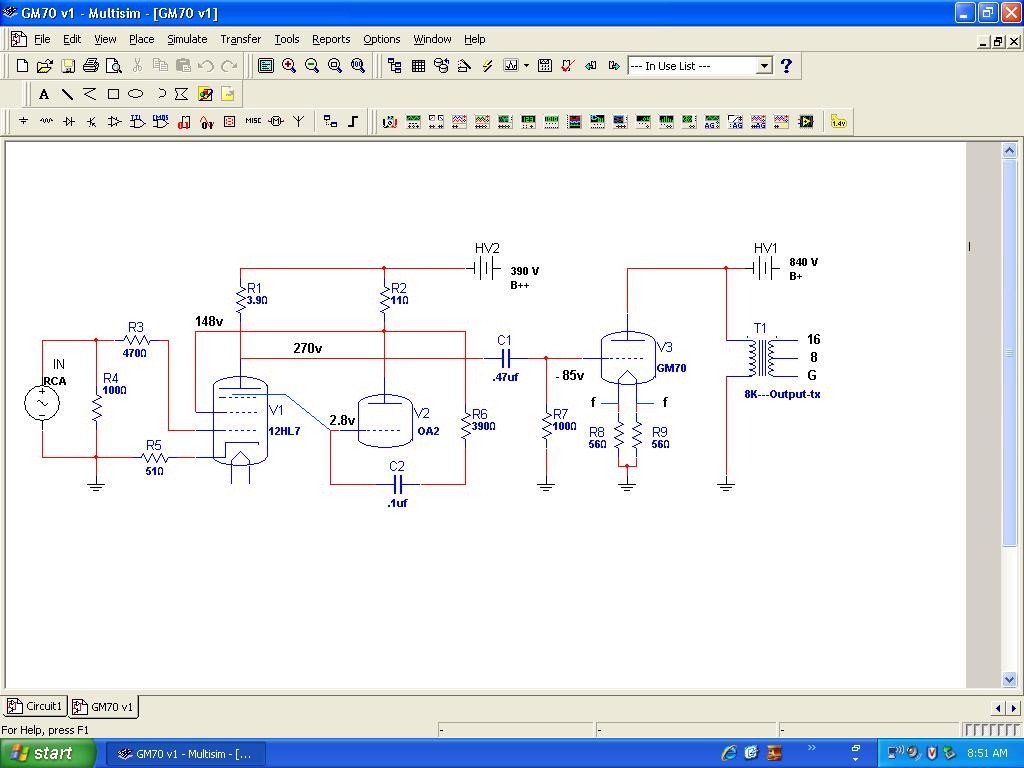Viewport: 1024px width, 768px height.
Task: Click the vertical scrollbar down arrow
Action: pyautogui.click(x=1009, y=680)
